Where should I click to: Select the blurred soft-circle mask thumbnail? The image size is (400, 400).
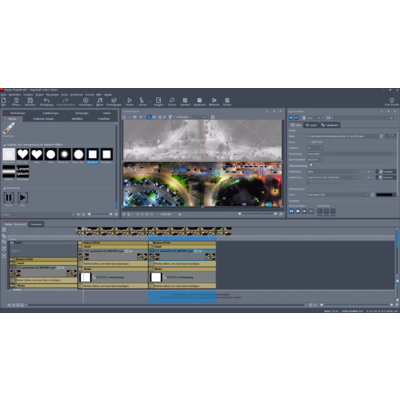click(x=65, y=154)
